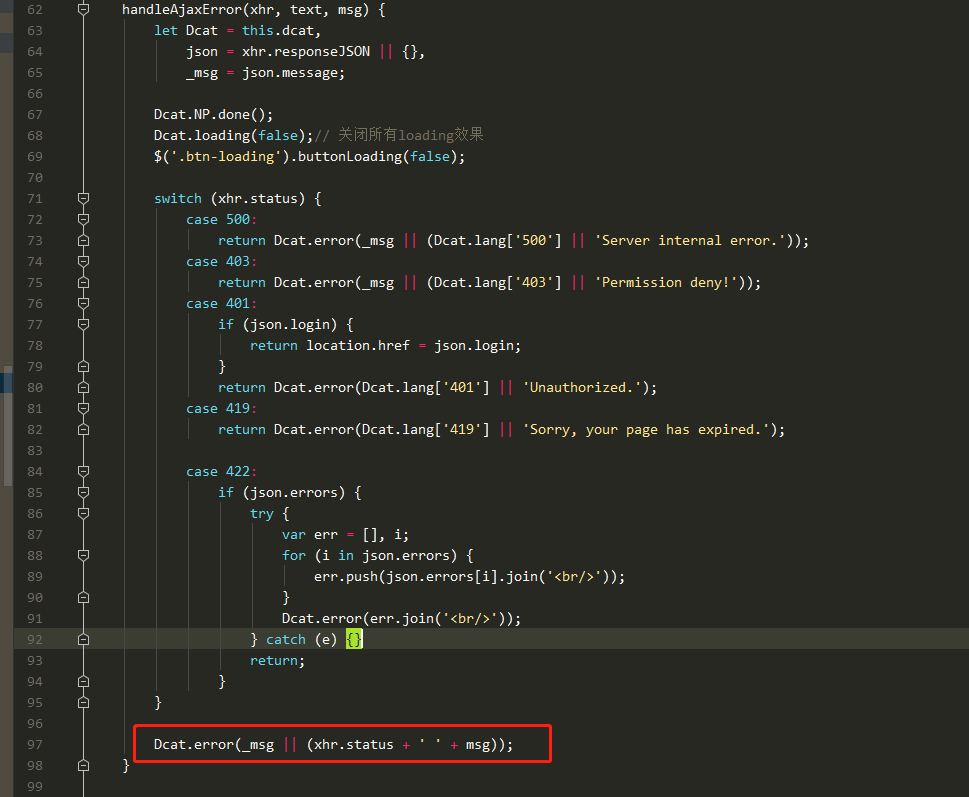Viewport: 969px width, 797px height.
Task: Click fold end marker at line 82
Action: (83, 429)
